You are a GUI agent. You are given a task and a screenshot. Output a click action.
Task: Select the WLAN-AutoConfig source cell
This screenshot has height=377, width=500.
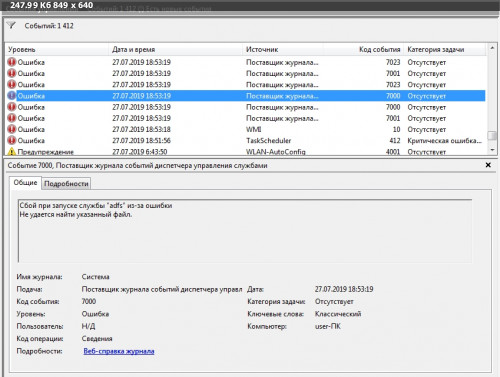point(276,152)
